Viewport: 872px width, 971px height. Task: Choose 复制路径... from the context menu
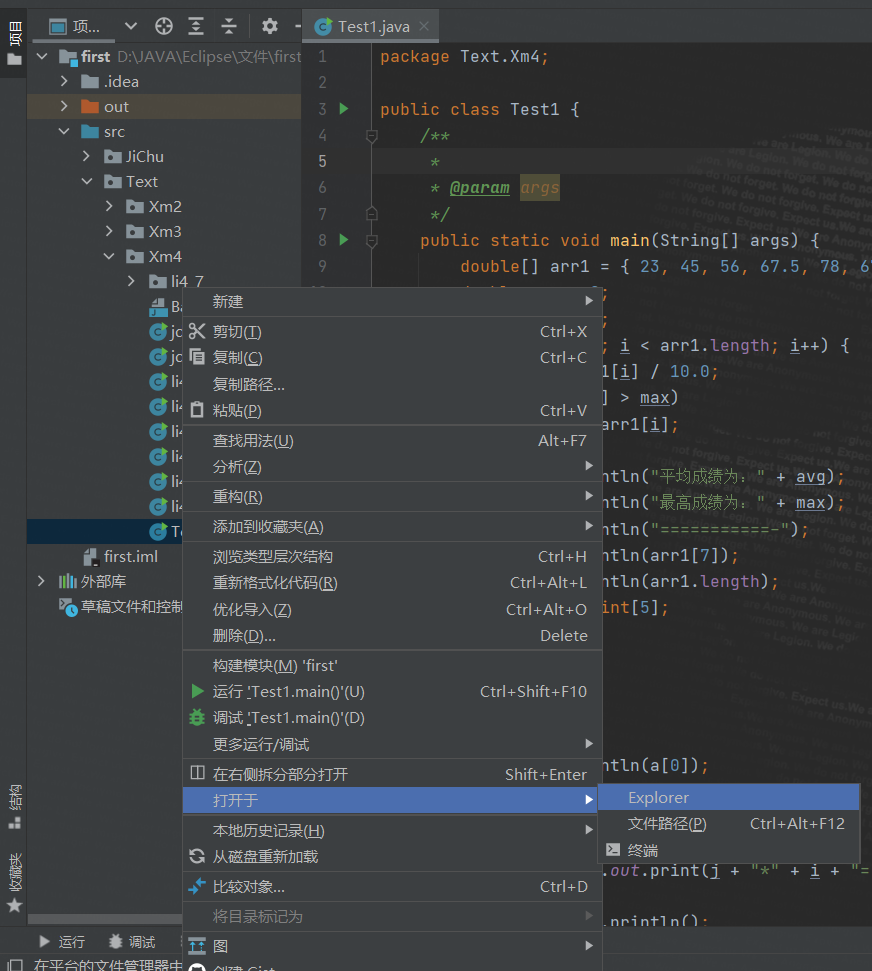(392, 384)
